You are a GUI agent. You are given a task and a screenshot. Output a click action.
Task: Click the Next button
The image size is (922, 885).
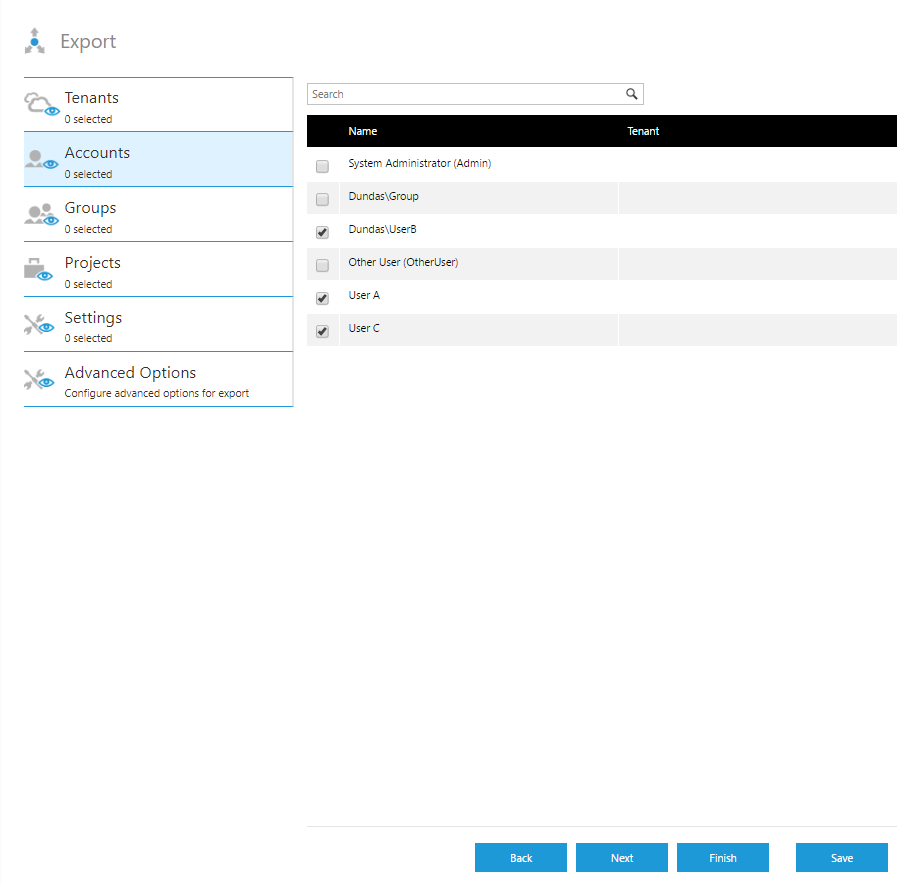tap(621, 857)
